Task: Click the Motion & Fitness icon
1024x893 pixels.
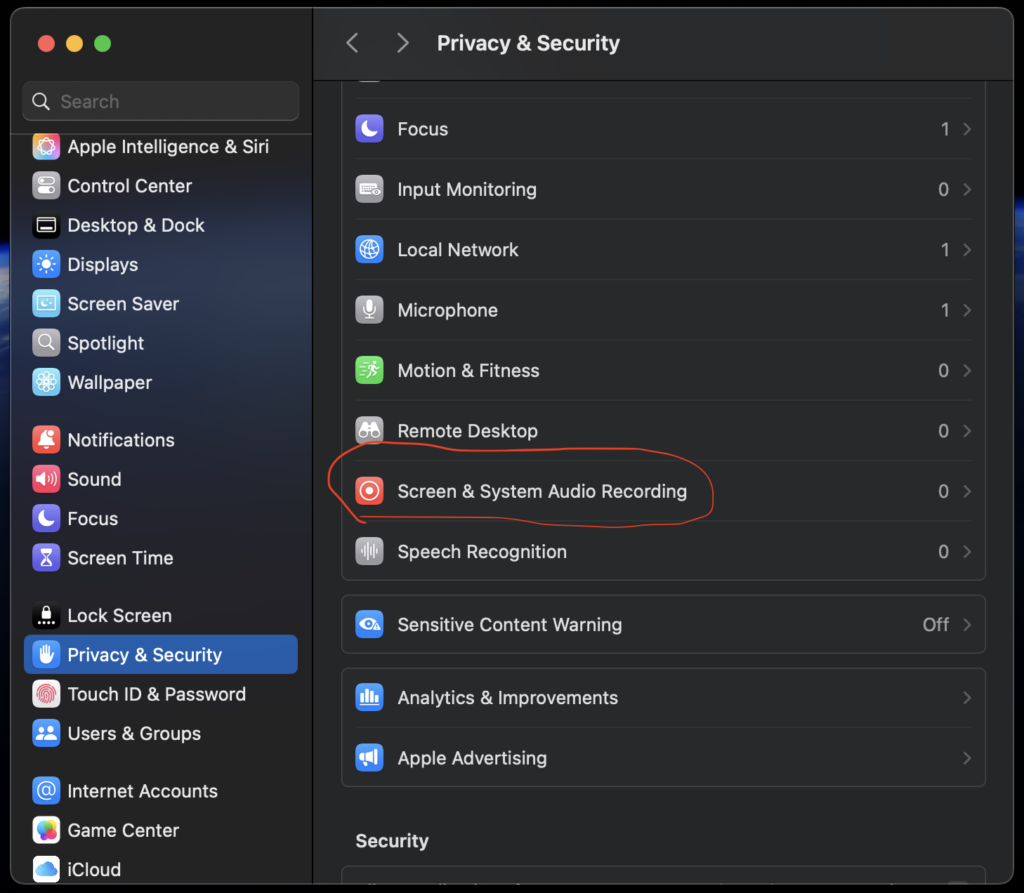Action: 369,370
